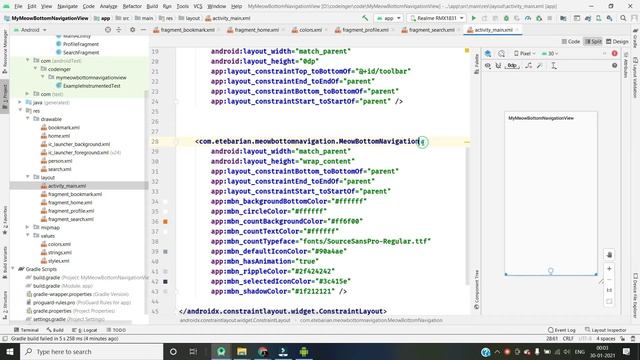The height and width of the screenshot is (360, 640).
Task: Click the gray color swatch on line 39
Action: point(165,251)
